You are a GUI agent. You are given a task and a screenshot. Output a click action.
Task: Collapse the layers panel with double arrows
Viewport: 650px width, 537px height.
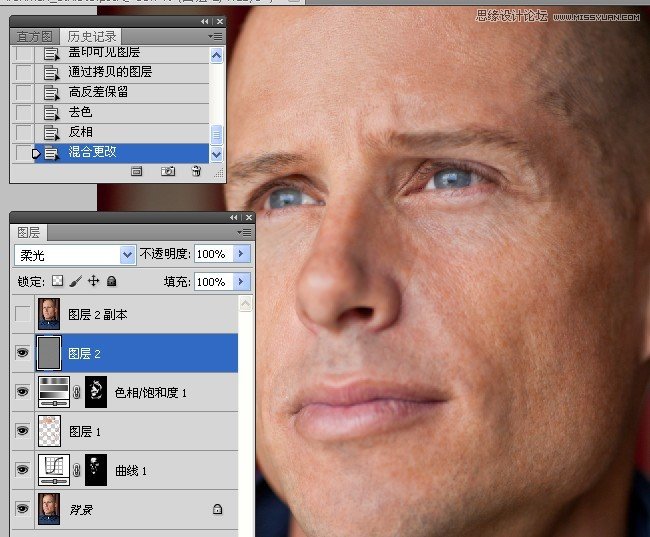tap(233, 217)
